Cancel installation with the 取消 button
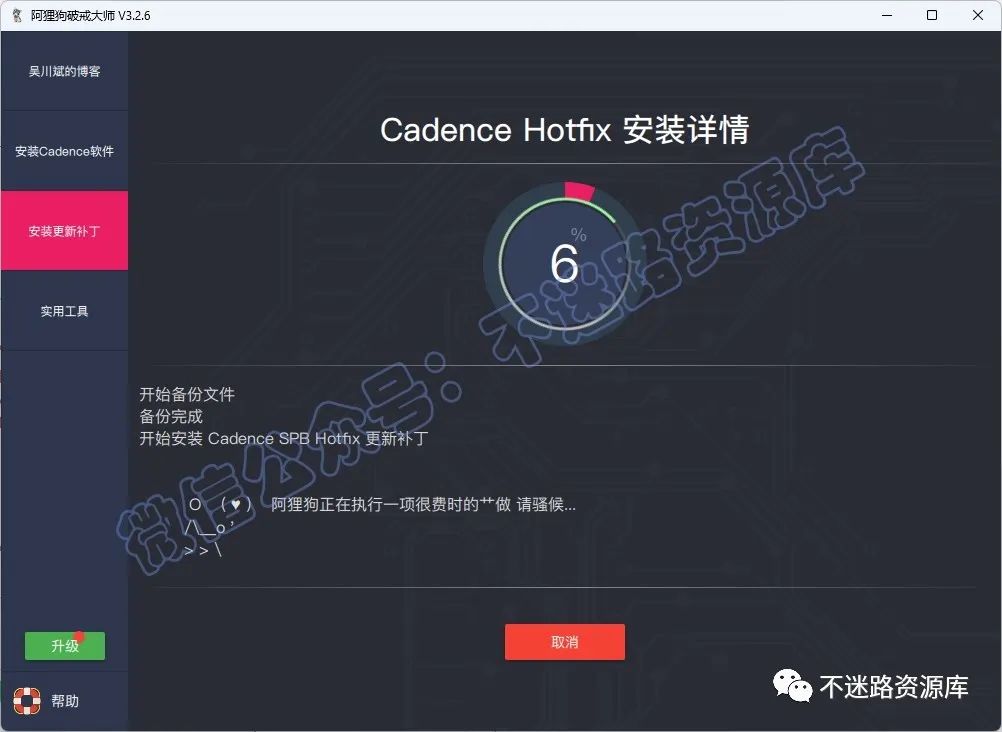1002x732 pixels. (564, 642)
